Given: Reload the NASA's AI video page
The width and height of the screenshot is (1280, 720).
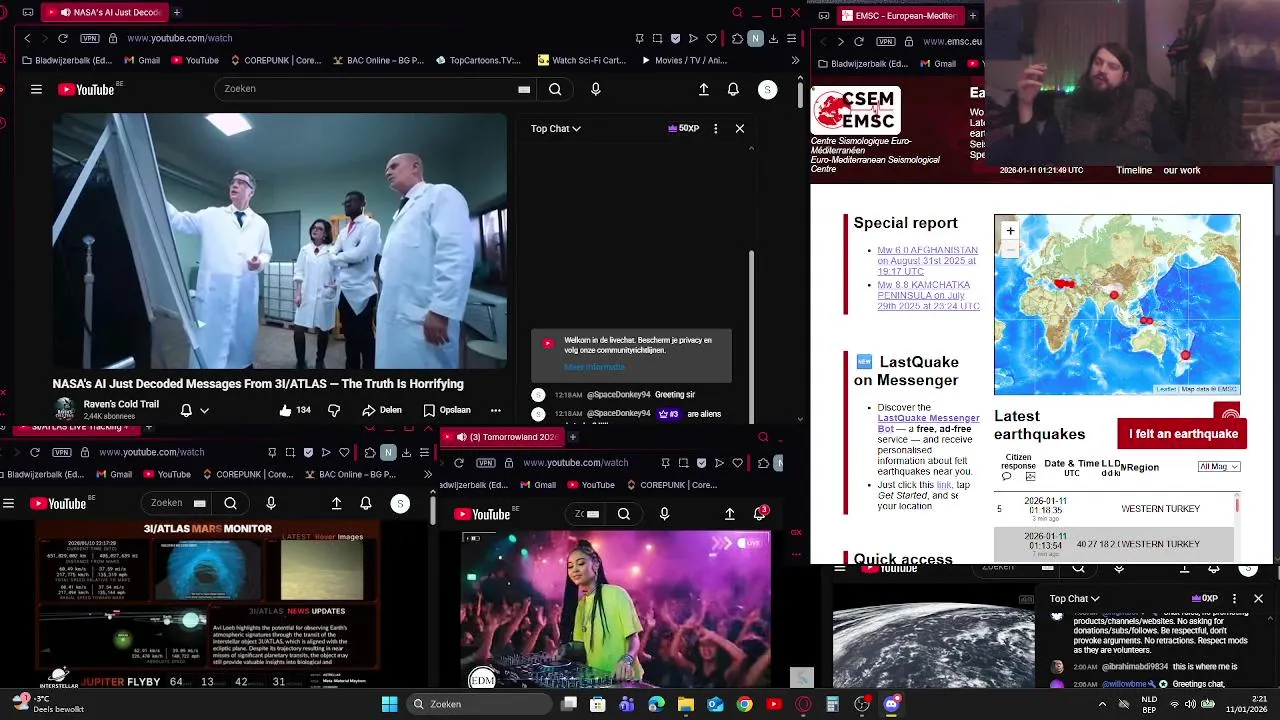Looking at the screenshot, I should click(62, 38).
